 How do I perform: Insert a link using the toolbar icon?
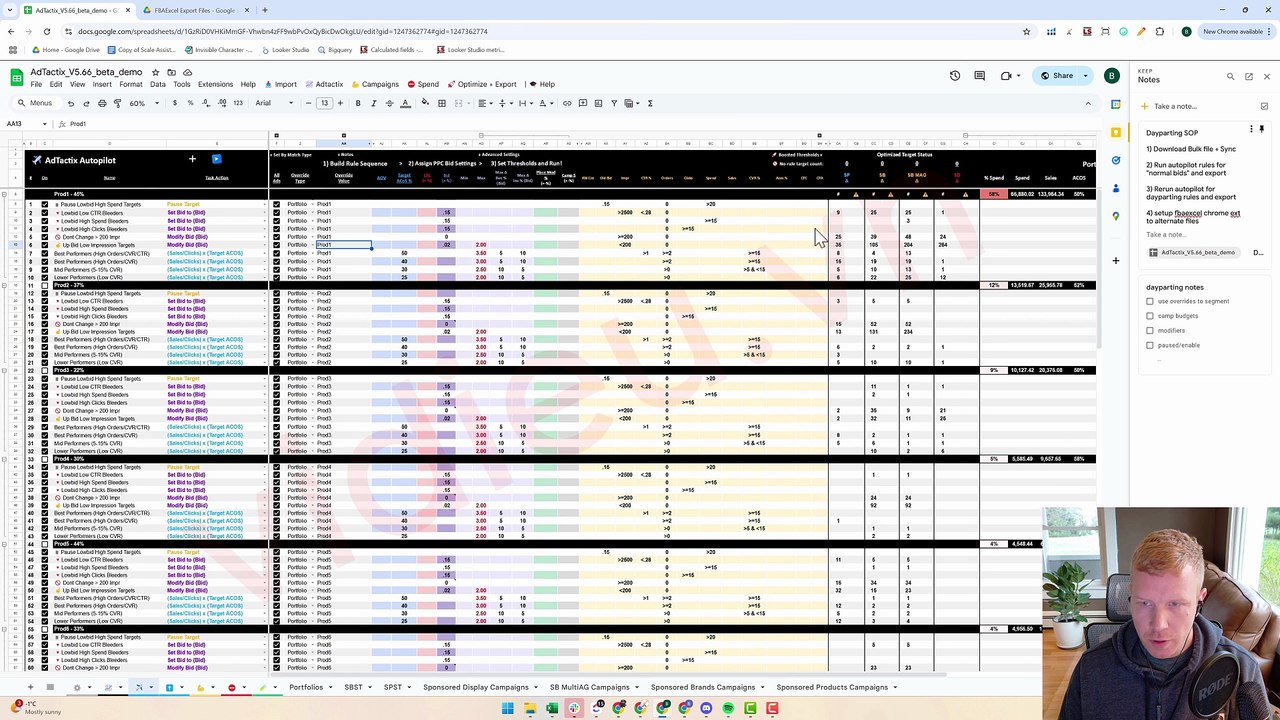567,103
